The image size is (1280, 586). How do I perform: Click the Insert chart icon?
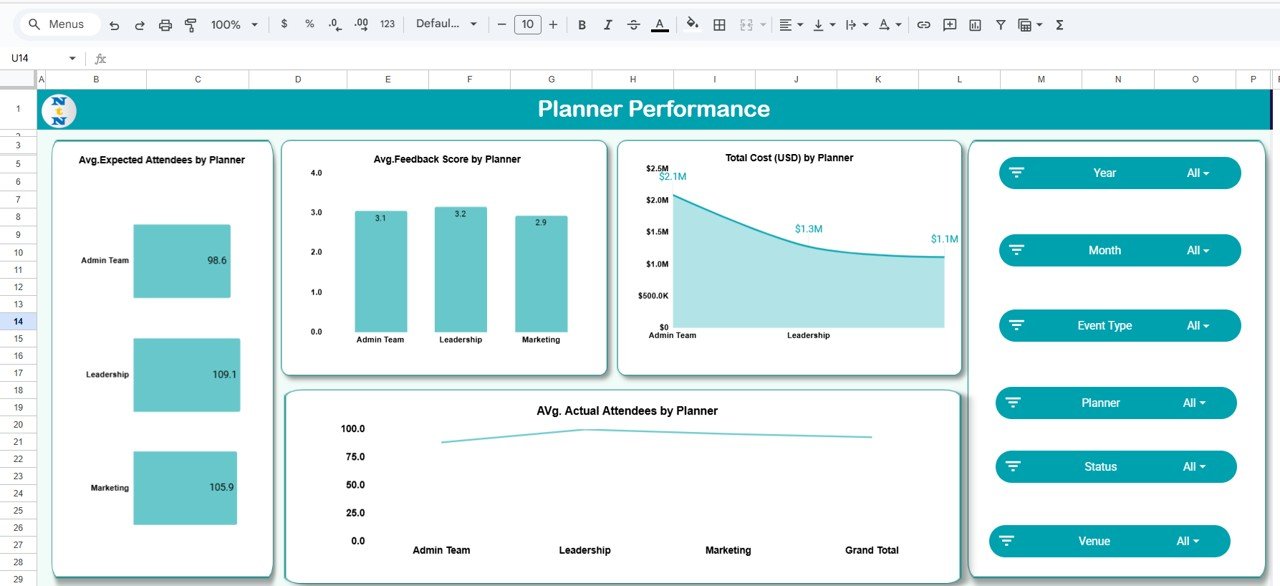(975, 24)
